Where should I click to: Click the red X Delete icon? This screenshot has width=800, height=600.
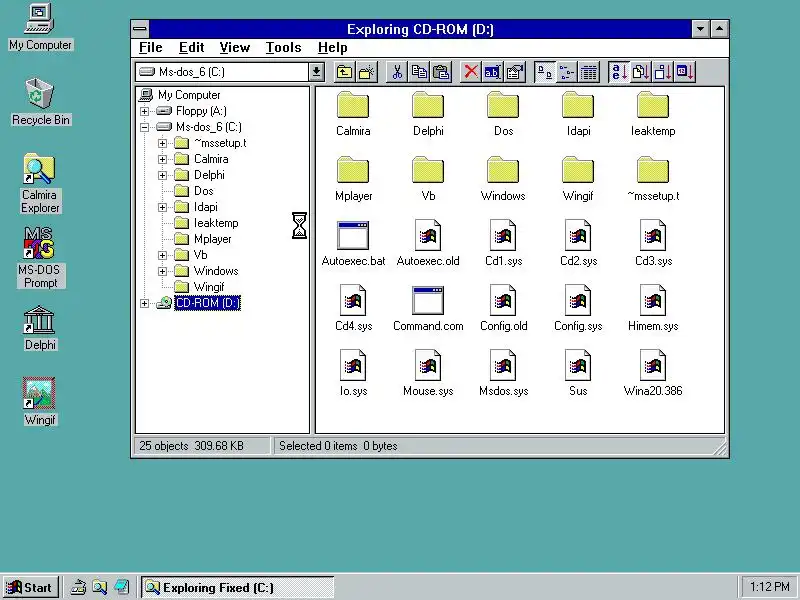coord(470,72)
